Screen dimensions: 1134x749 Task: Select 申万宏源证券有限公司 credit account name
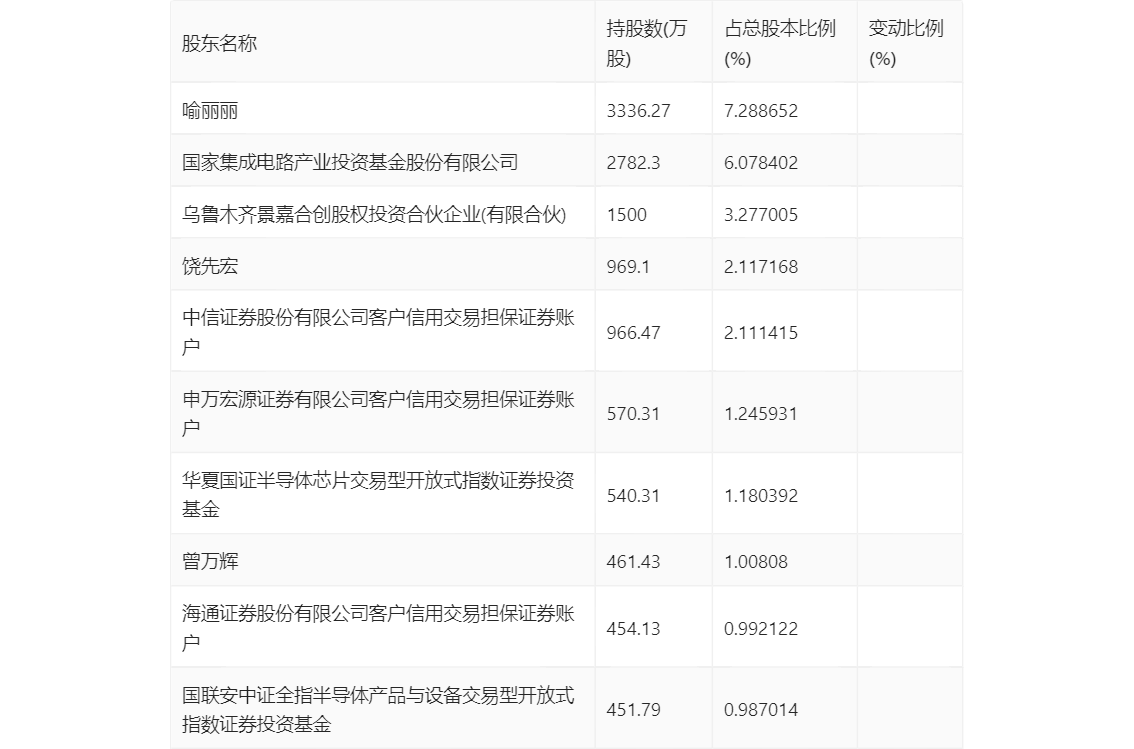pos(378,413)
